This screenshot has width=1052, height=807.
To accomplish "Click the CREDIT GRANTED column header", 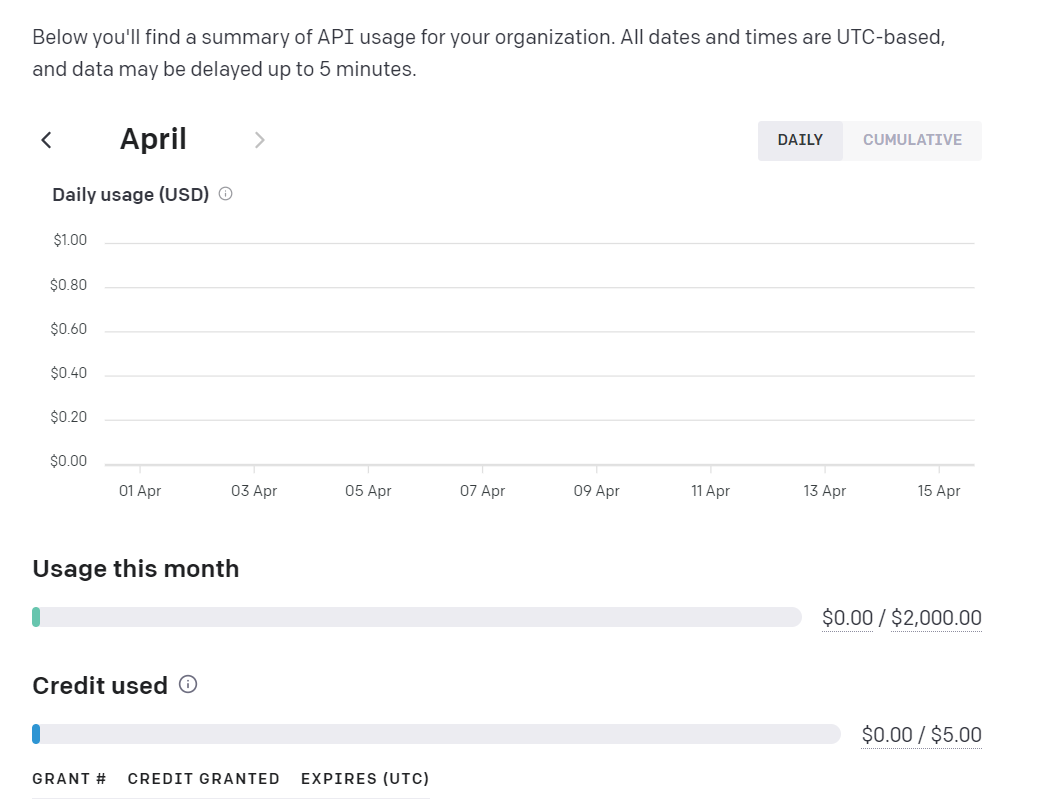I will [204, 779].
